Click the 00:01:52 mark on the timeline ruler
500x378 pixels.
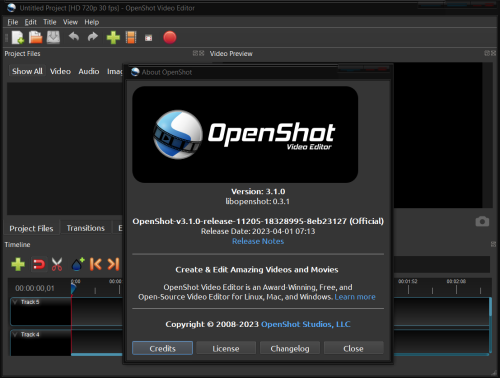pos(408,281)
